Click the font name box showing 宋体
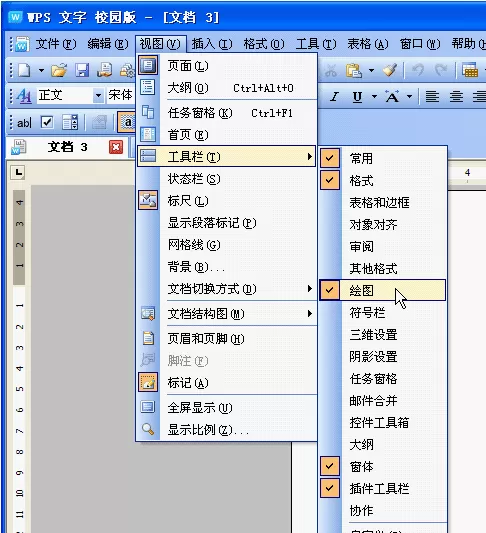 point(121,96)
